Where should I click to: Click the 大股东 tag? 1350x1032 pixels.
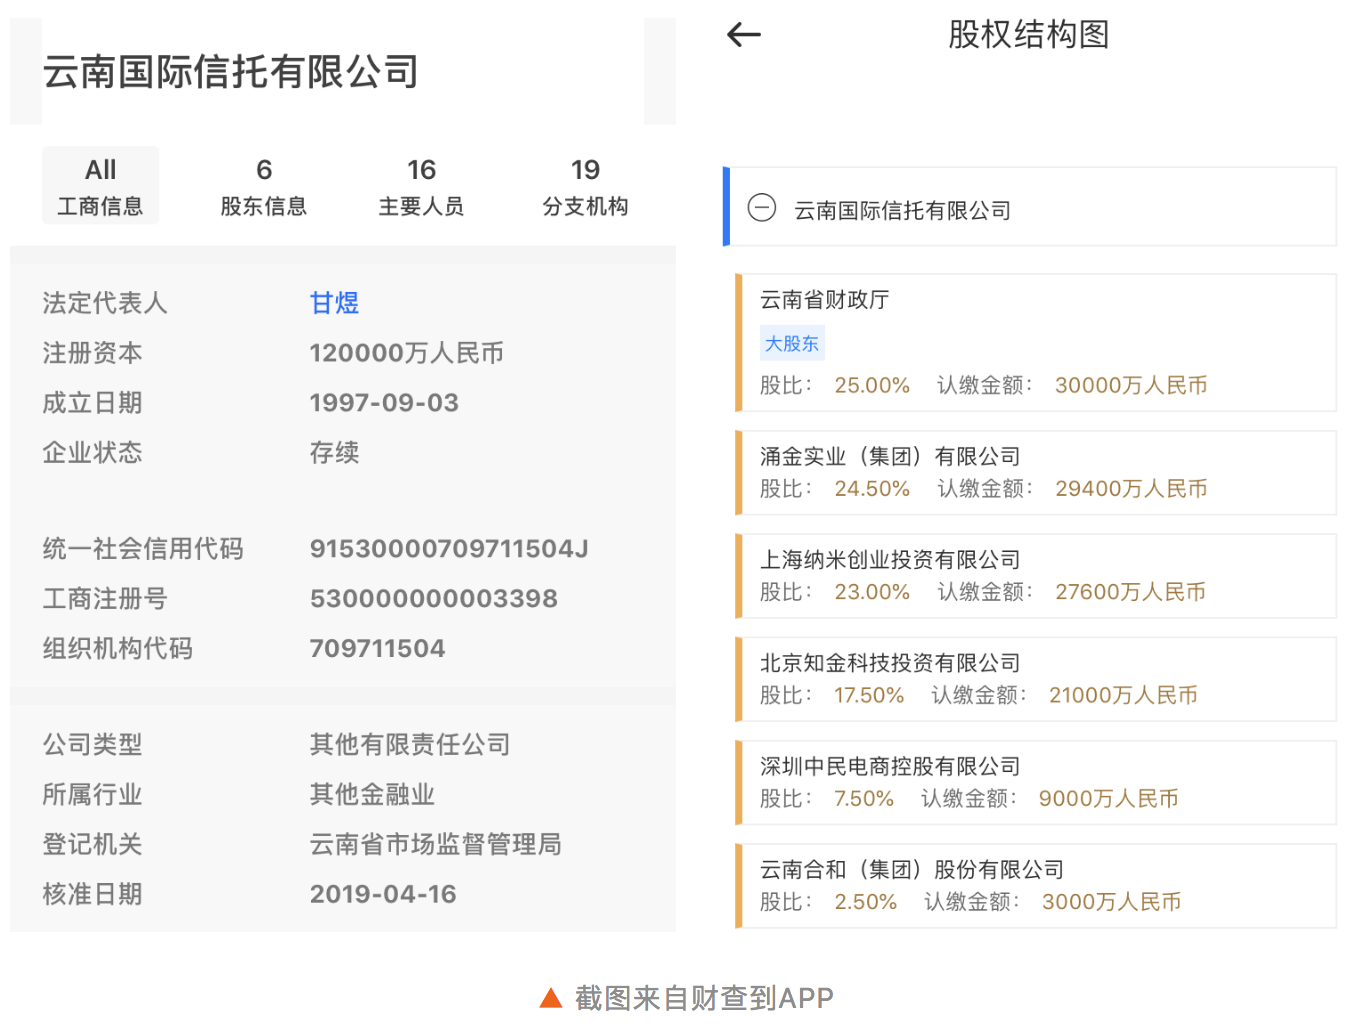tap(792, 343)
